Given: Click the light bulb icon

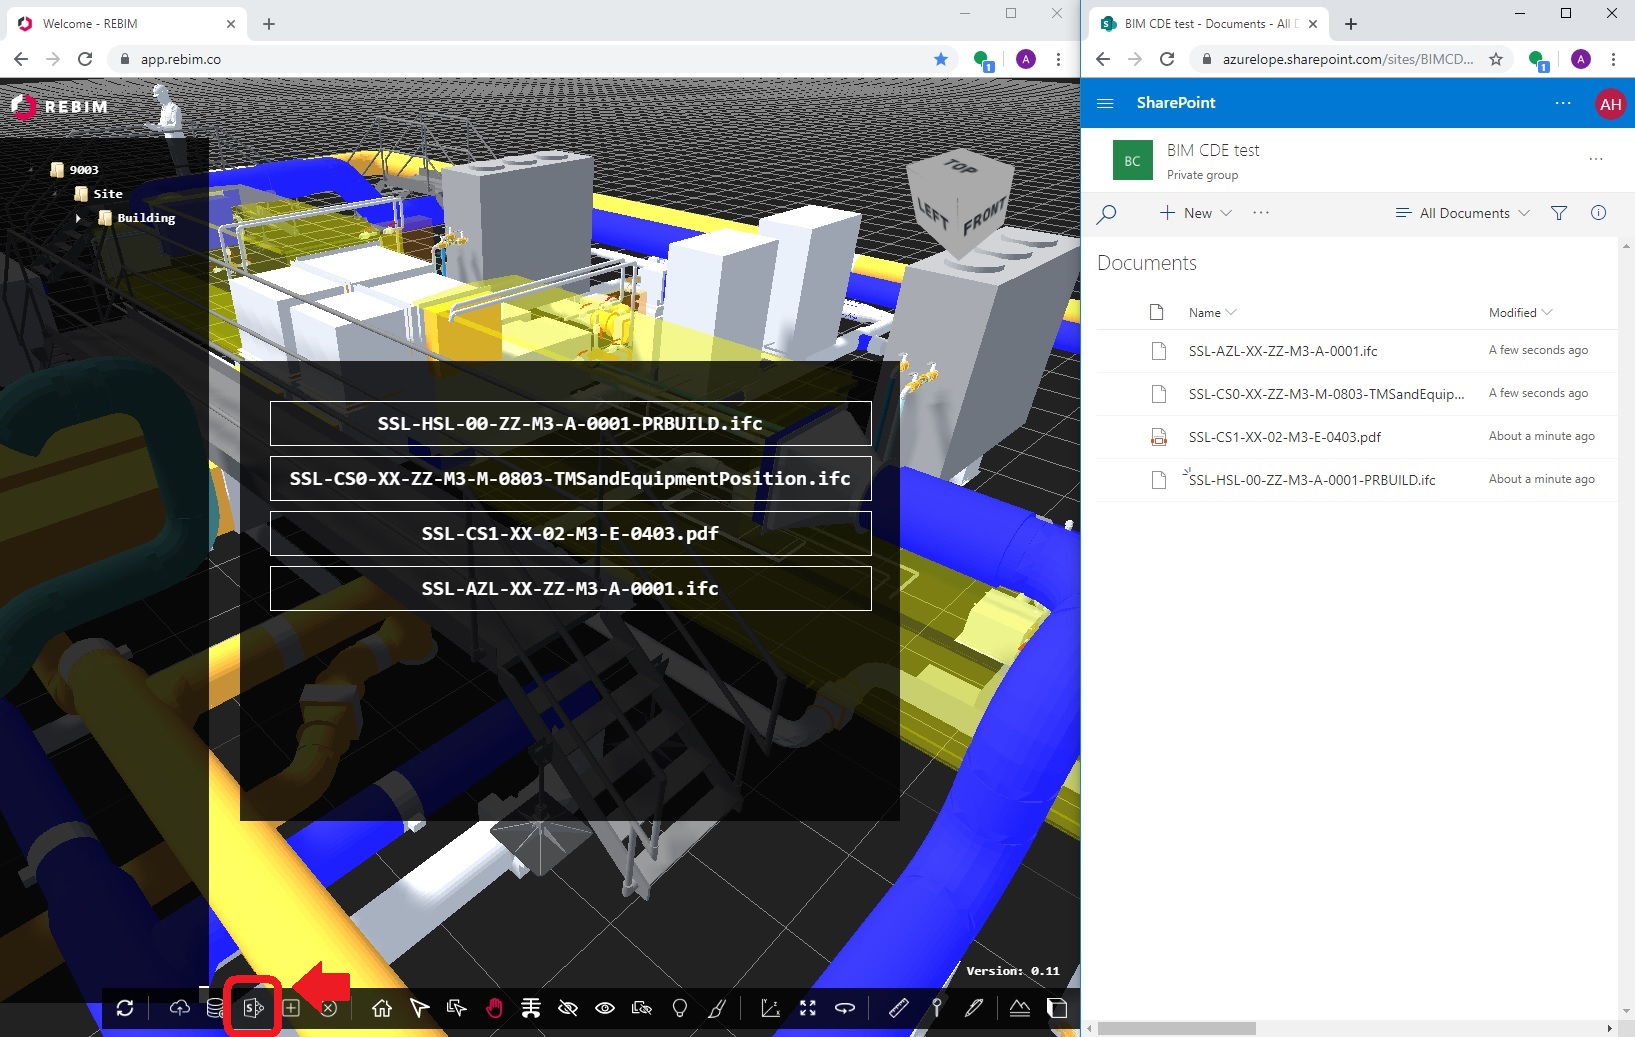Looking at the screenshot, I should point(680,1008).
